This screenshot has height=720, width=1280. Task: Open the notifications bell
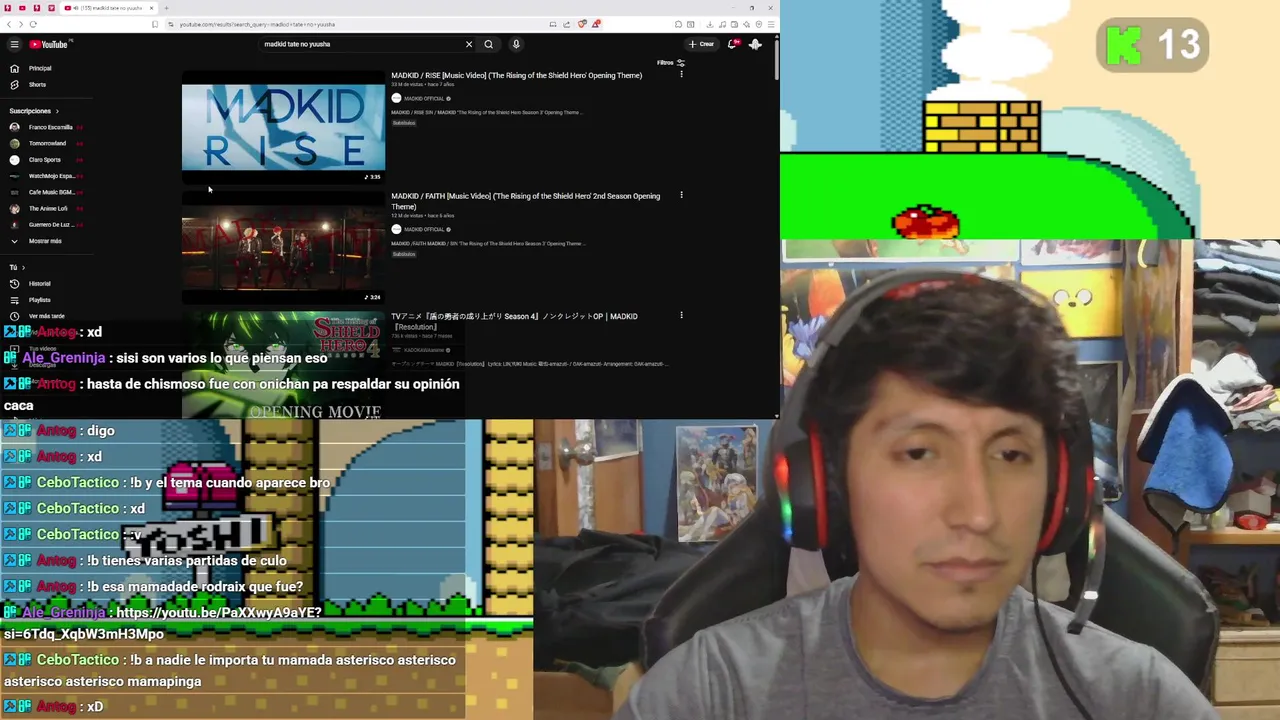[x=733, y=44]
